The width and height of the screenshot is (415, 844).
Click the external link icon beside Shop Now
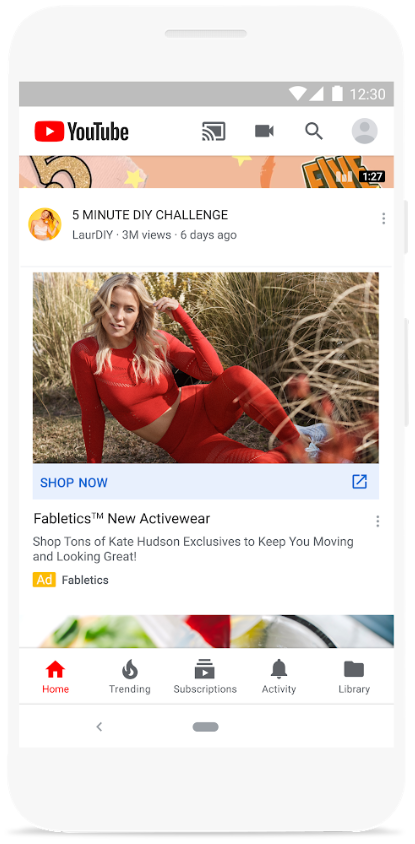360,482
